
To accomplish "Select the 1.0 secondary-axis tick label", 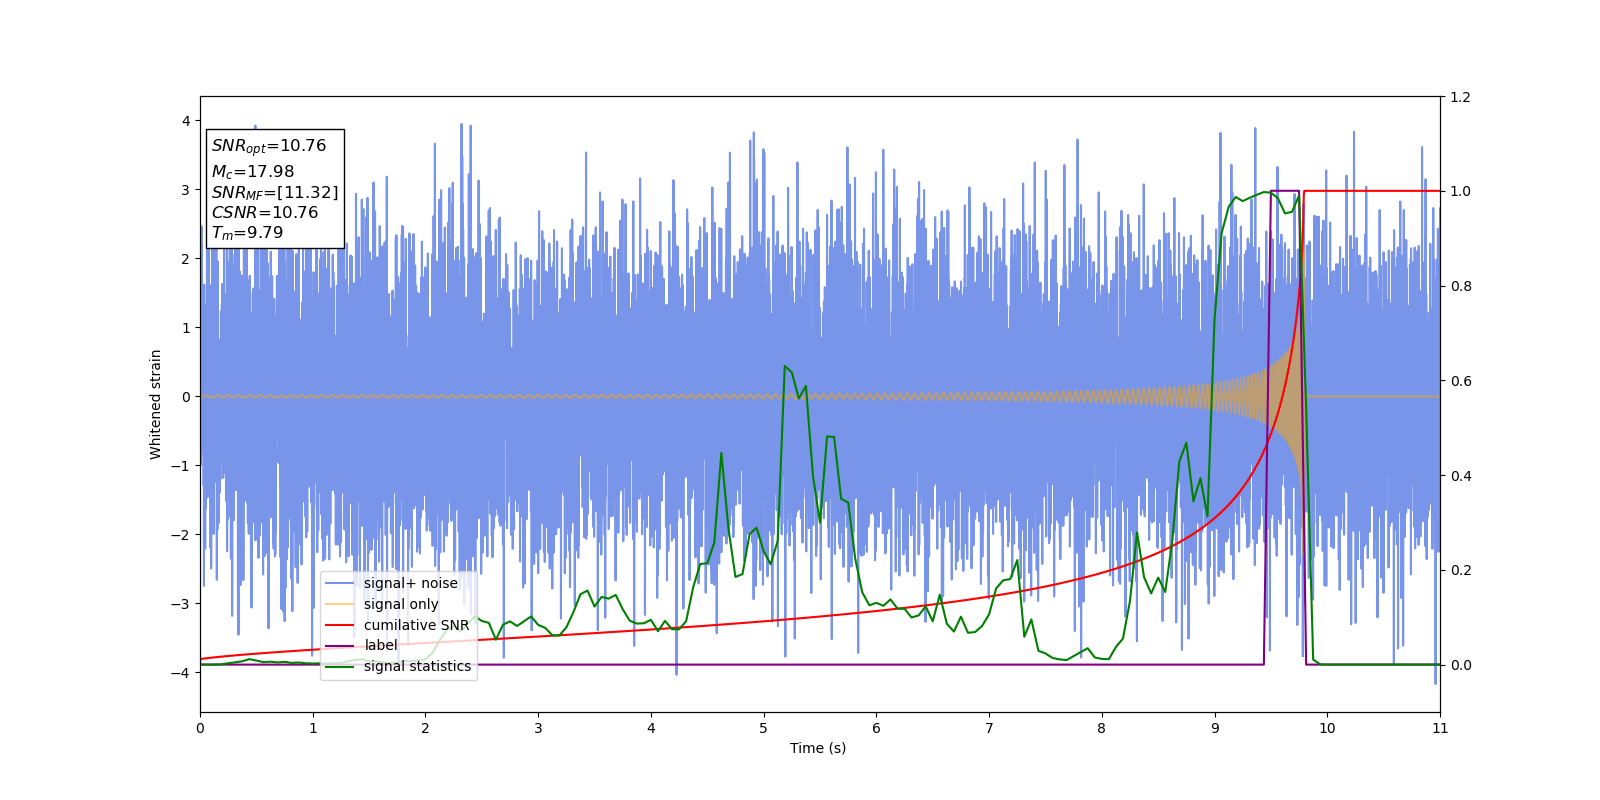I will tap(1461, 192).
